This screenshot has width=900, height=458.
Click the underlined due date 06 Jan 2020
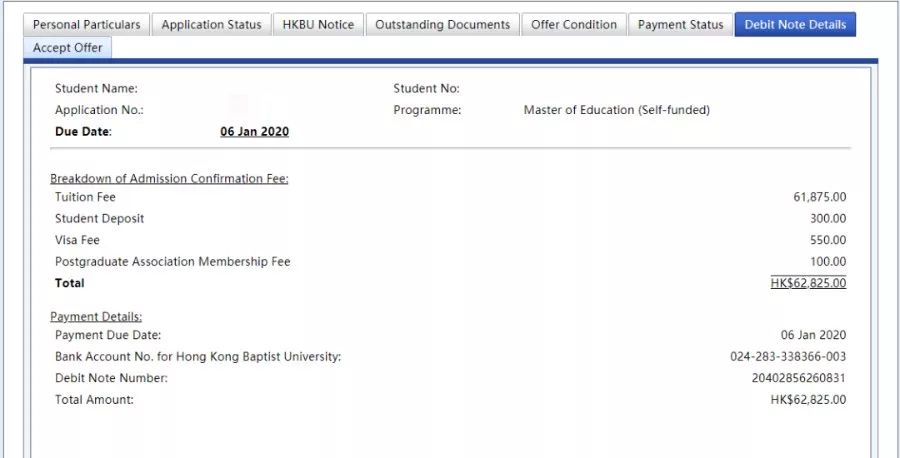coord(254,131)
